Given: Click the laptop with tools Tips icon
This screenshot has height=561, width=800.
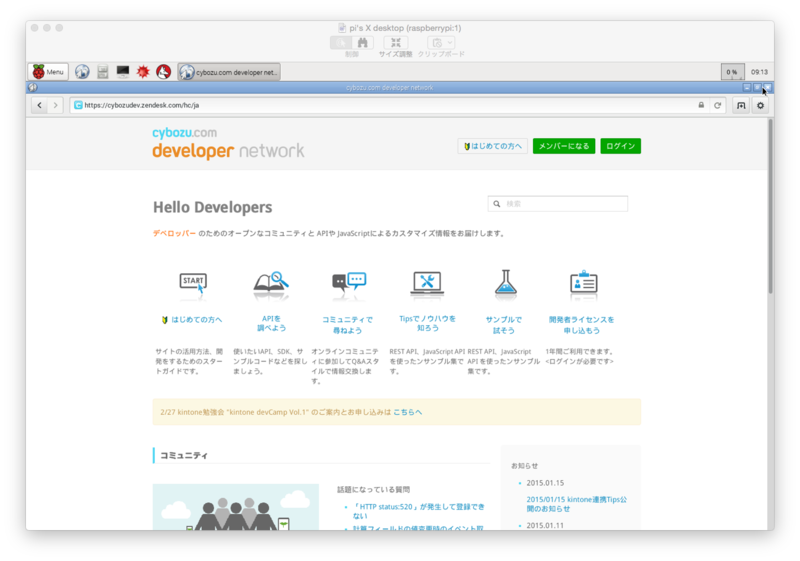Looking at the screenshot, I should [x=427, y=284].
